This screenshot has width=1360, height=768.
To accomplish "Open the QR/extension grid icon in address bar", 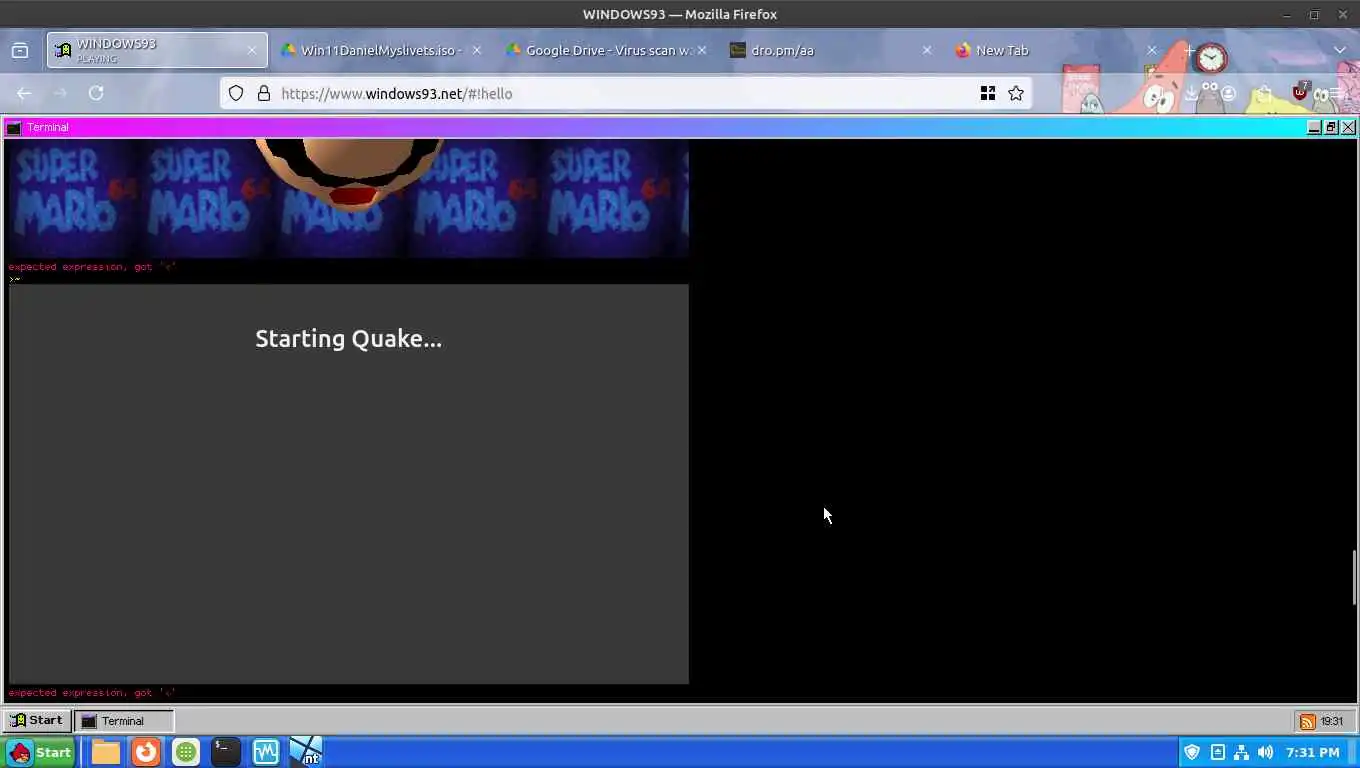I will pos(987,93).
